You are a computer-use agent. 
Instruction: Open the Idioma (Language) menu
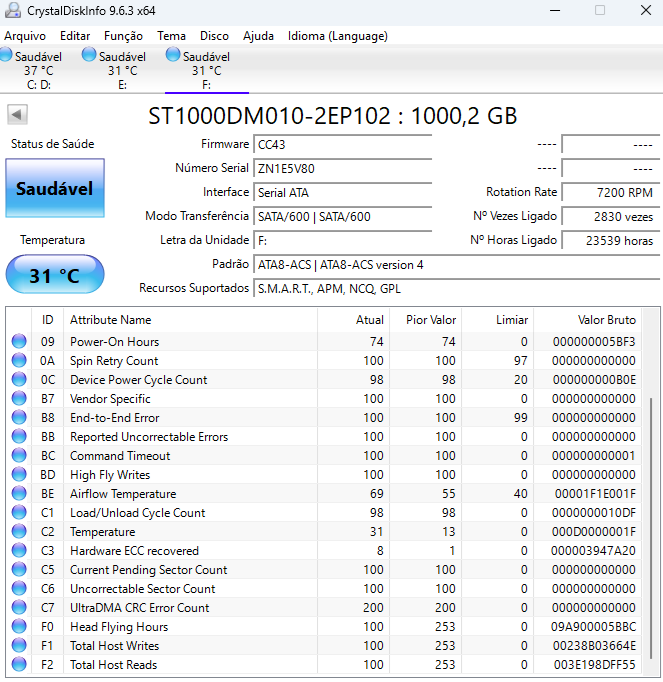338,36
